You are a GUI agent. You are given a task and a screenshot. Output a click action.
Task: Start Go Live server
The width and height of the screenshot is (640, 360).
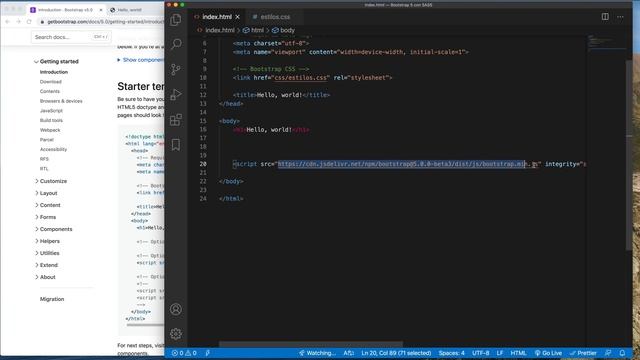pos(548,353)
